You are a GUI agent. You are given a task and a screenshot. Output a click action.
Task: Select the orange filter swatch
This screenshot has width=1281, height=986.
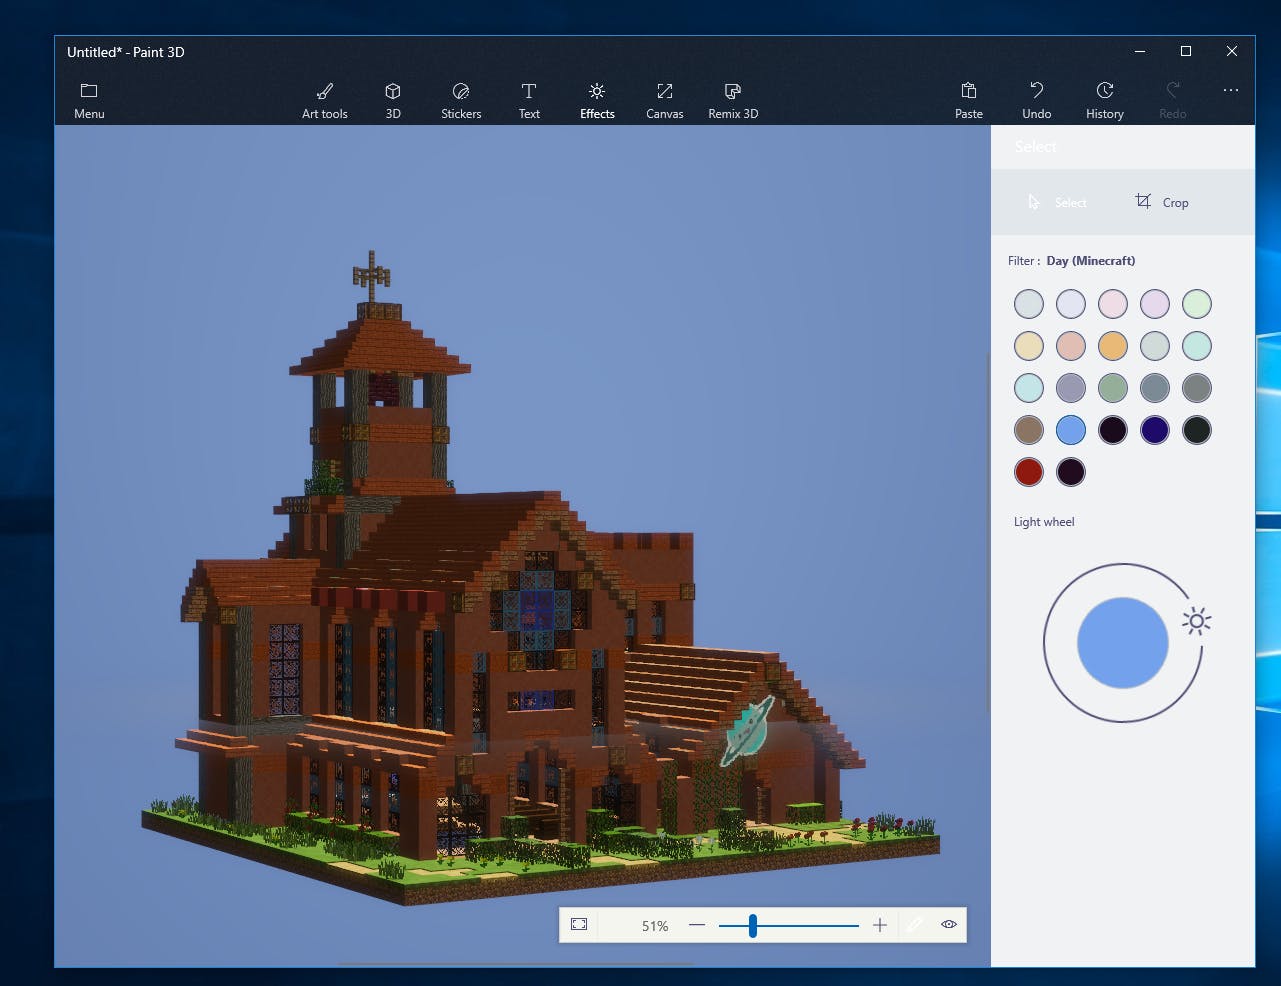click(x=1113, y=346)
